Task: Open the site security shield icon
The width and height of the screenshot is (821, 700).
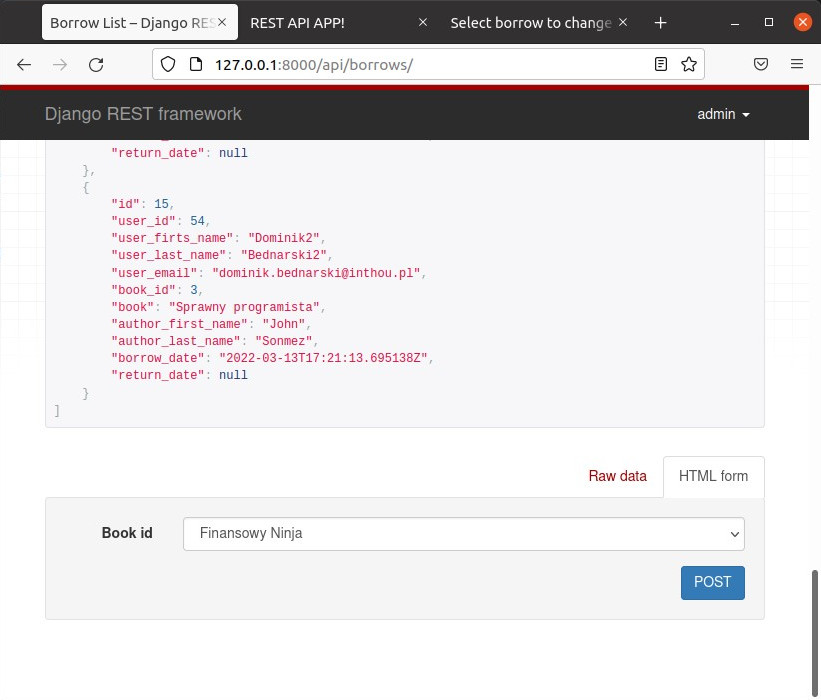Action: click(168, 64)
